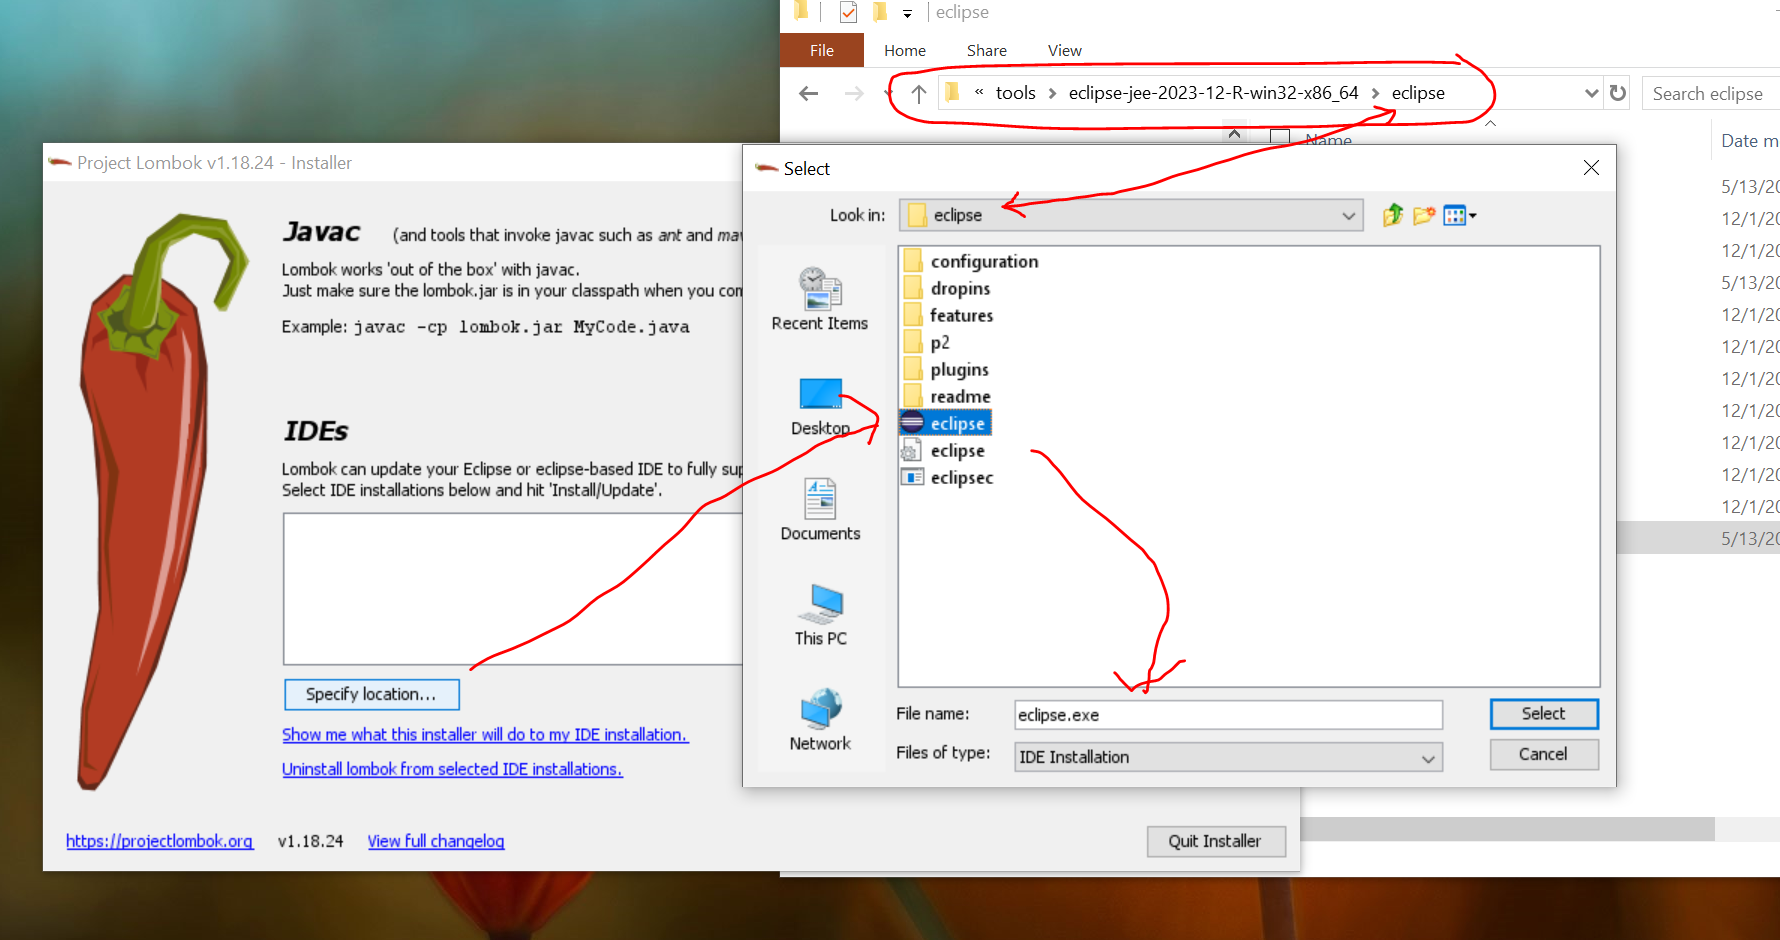Click the Explorer Forward arrow
The image size is (1780, 940).
[853, 93]
